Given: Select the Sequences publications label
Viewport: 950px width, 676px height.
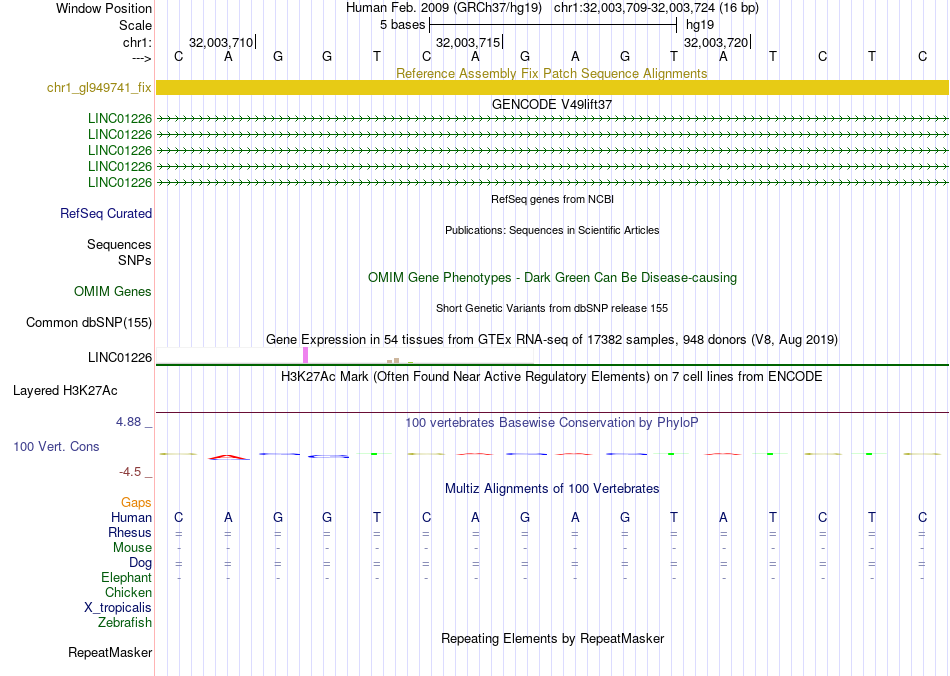Looking at the screenshot, I should tap(119, 244).
